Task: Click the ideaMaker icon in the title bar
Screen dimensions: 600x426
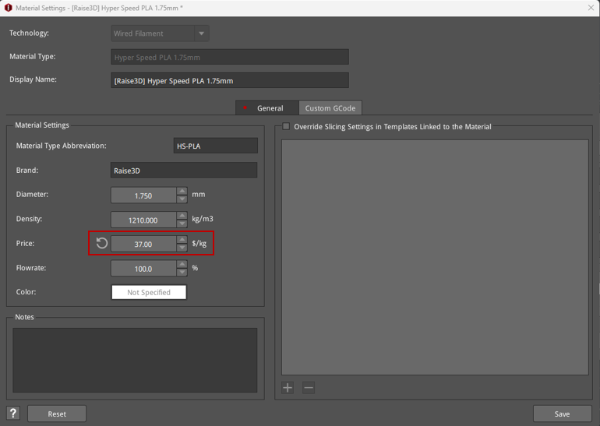Action: pyautogui.click(x=7, y=9)
